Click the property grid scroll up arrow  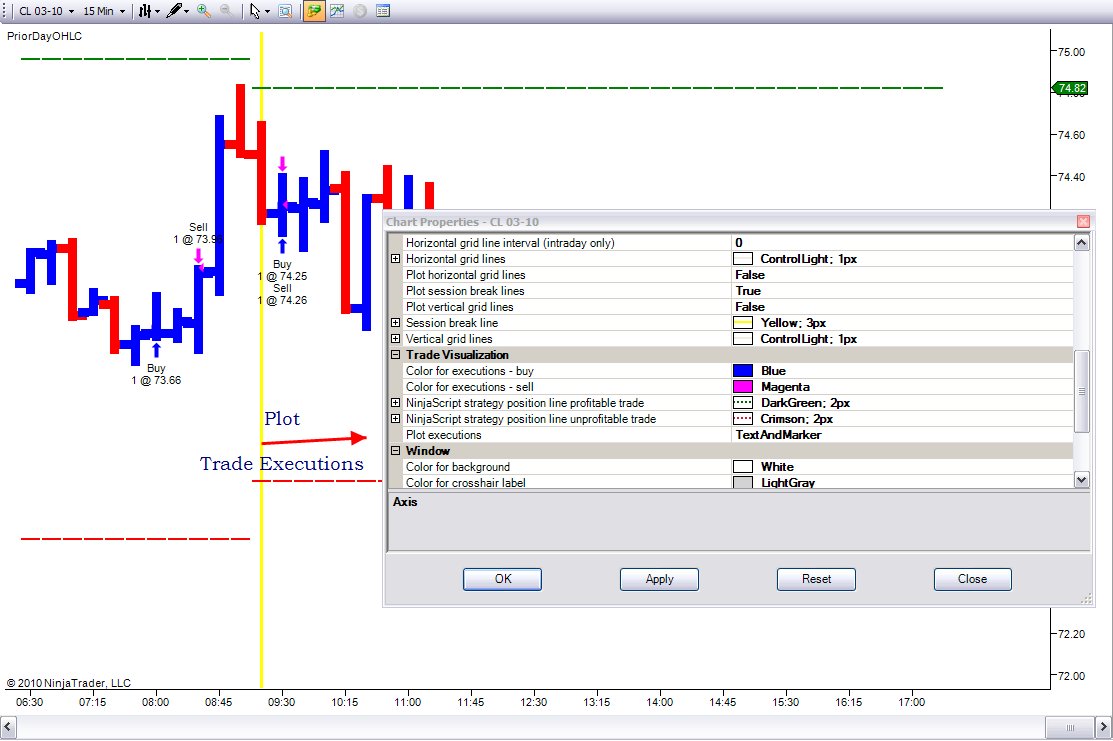pos(1081,243)
